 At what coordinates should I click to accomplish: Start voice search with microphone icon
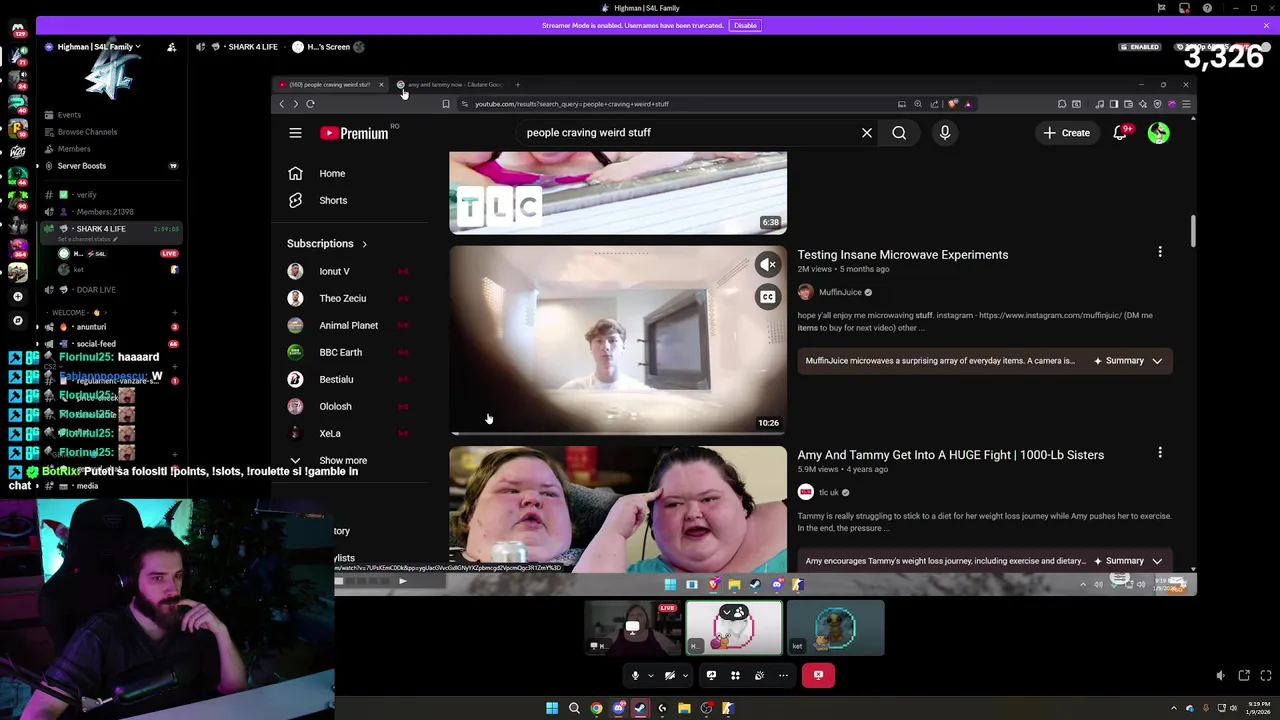[x=945, y=133]
